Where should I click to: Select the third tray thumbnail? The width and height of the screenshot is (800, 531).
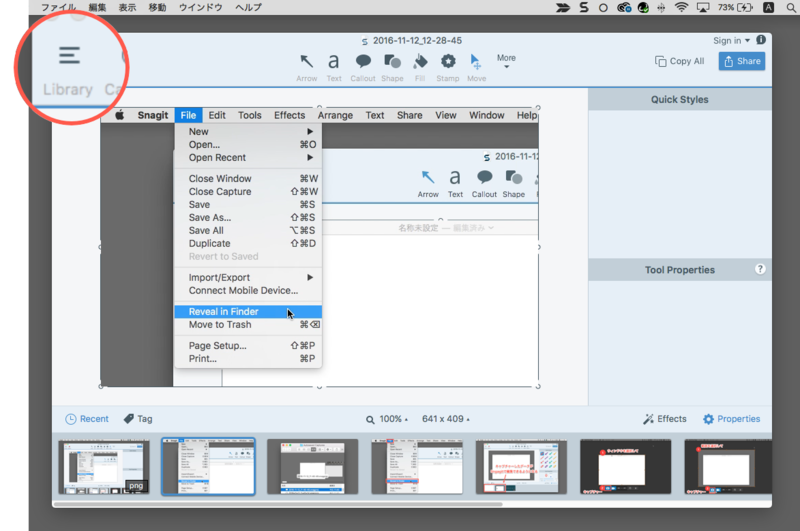tap(312, 467)
